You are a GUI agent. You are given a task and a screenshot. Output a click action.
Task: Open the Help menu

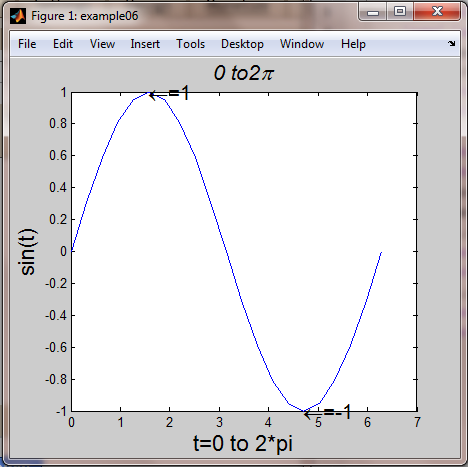(x=353, y=44)
